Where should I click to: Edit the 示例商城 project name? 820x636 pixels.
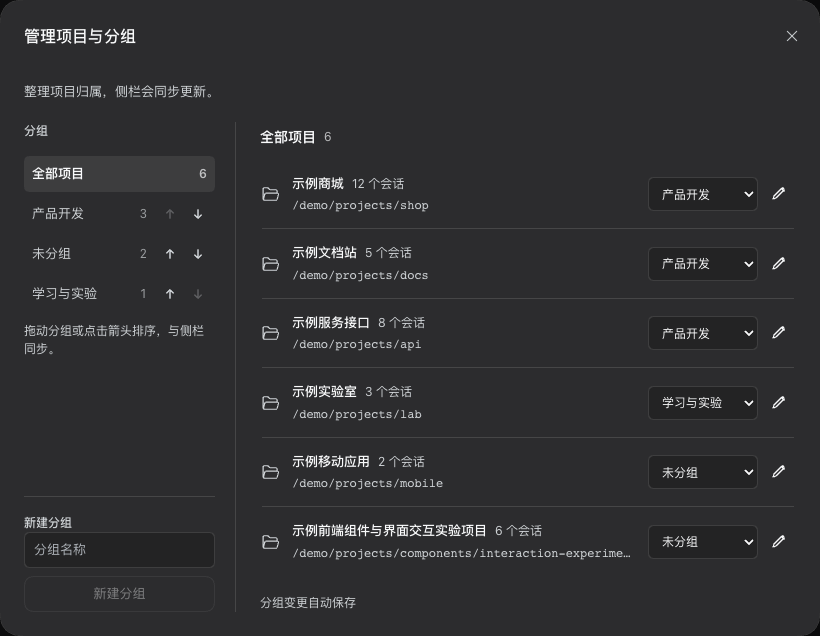[779, 194]
